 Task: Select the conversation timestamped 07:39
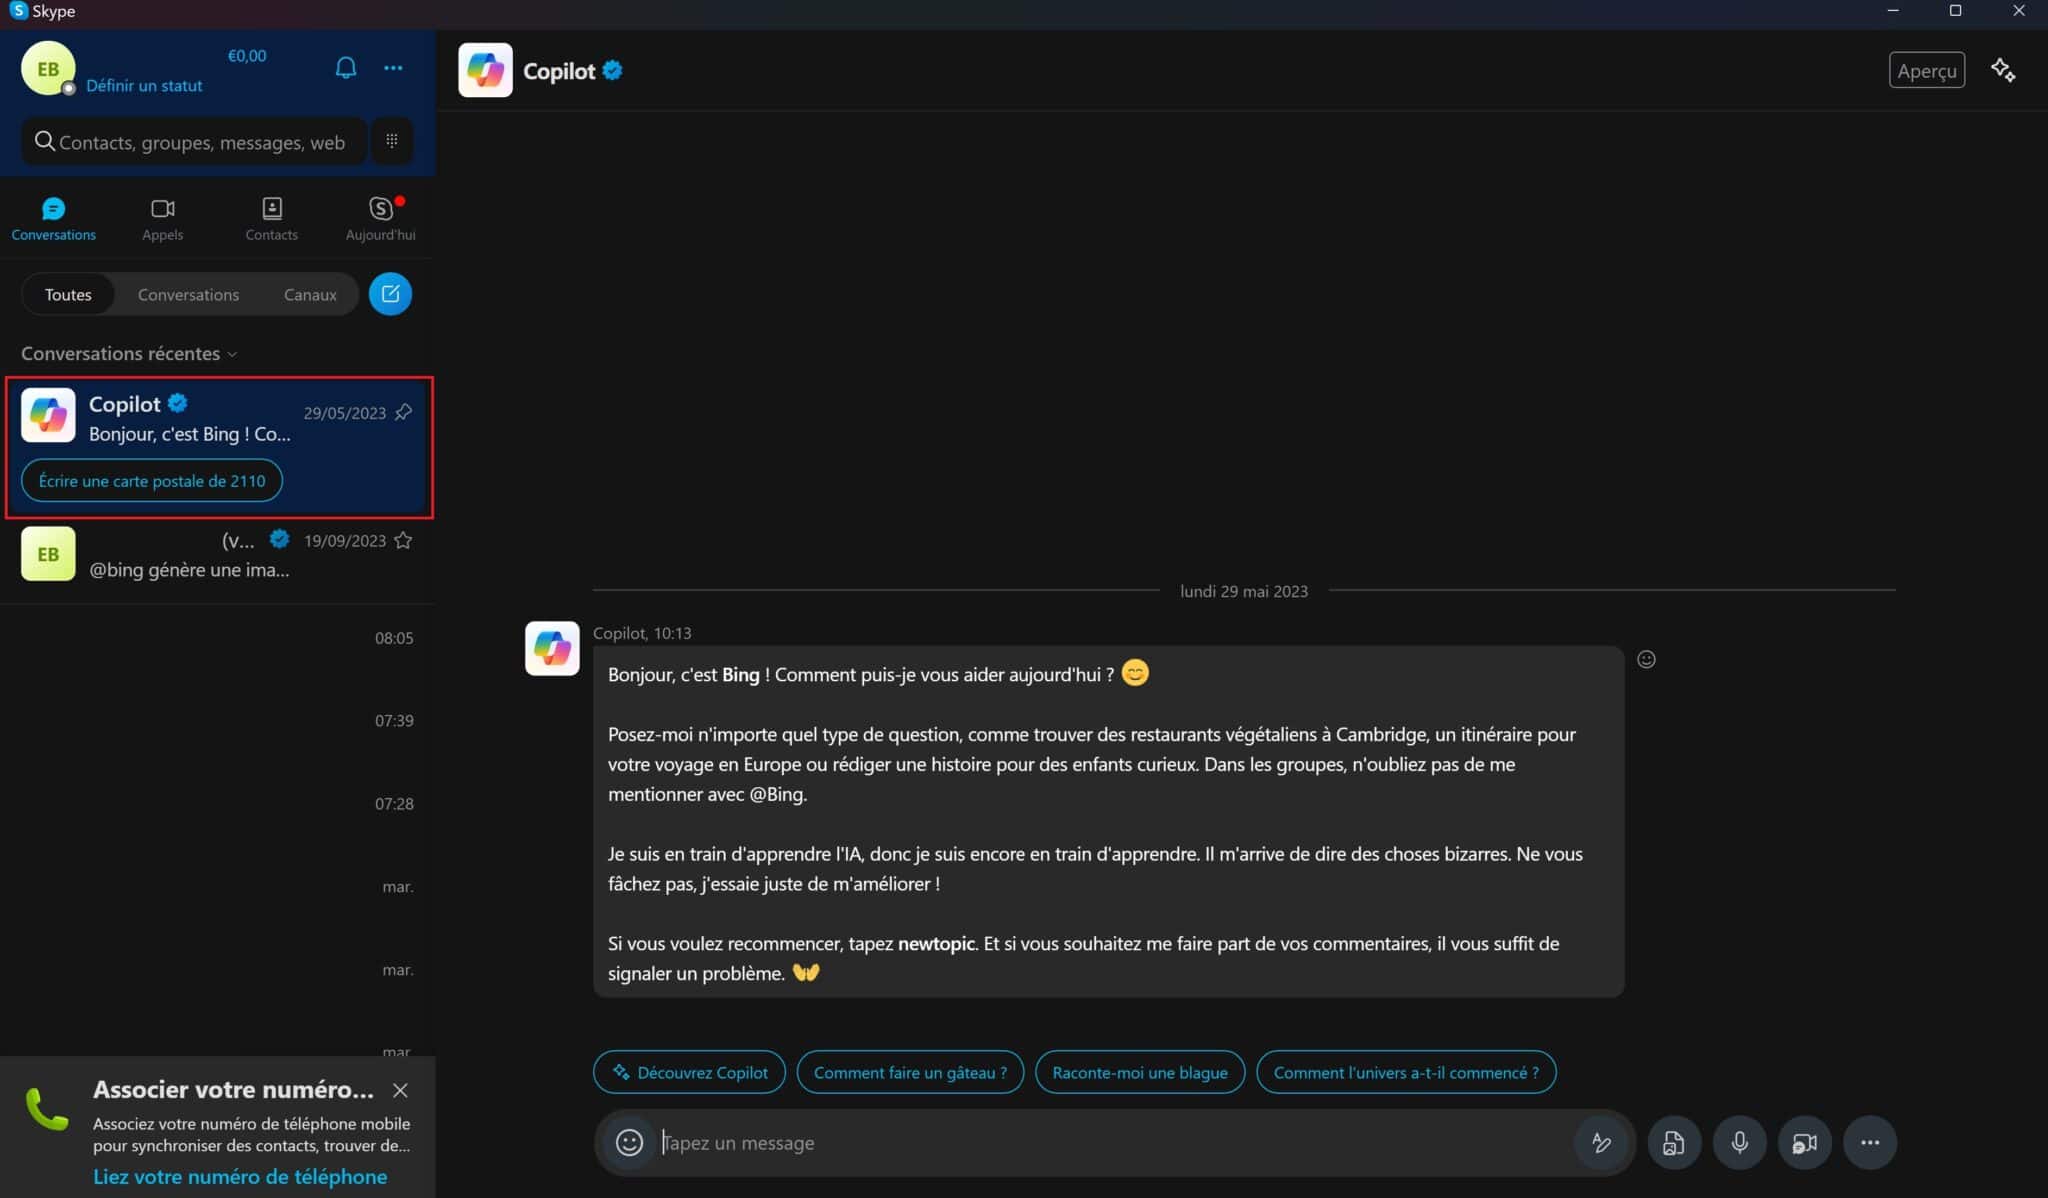click(x=218, y=720)
